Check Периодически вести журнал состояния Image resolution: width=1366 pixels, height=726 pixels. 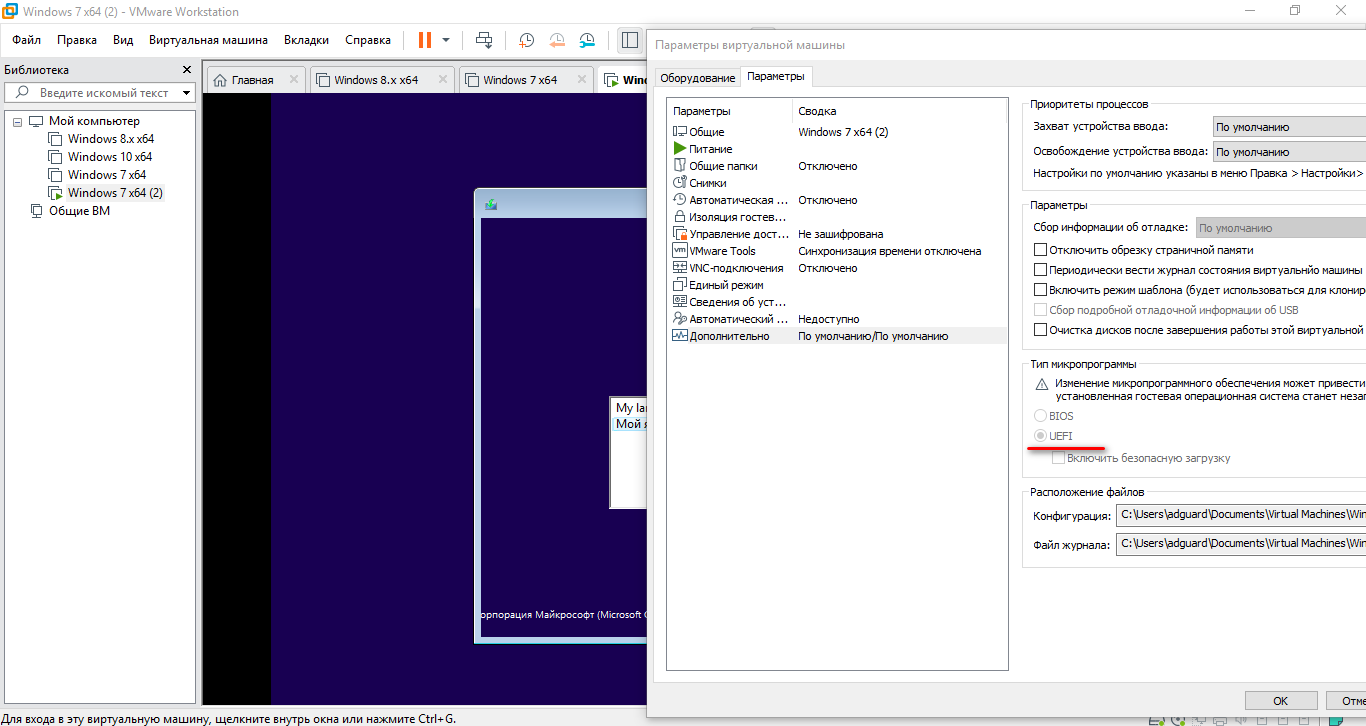pos(1041,270)
